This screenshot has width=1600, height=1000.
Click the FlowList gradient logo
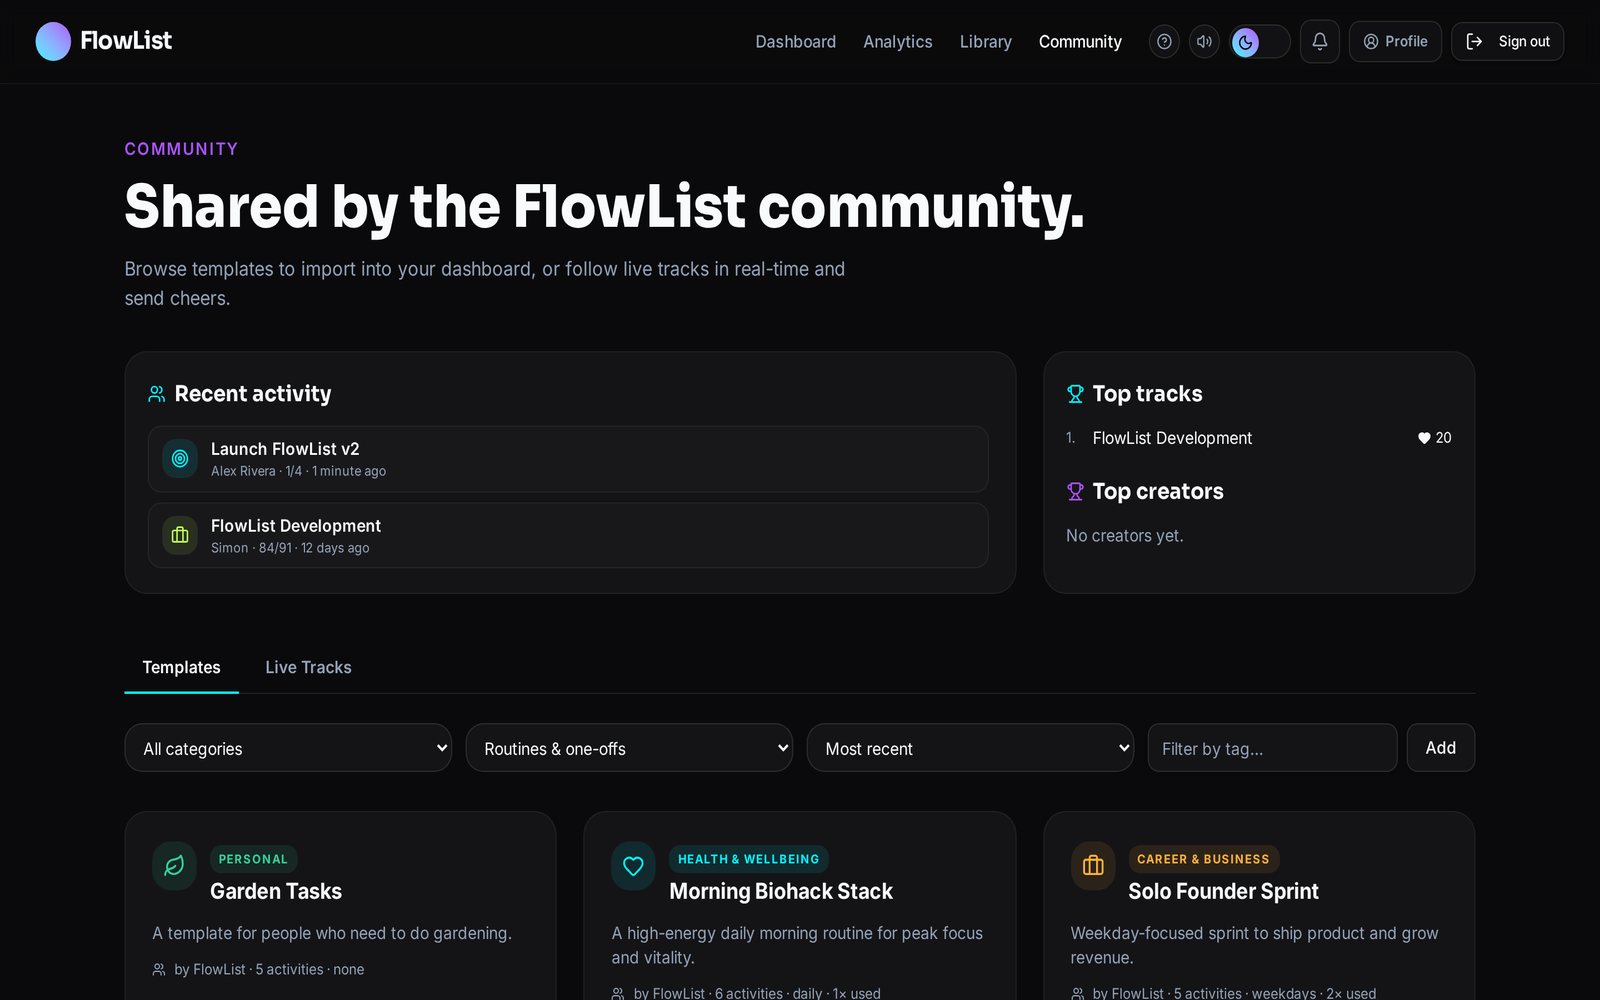click(x=53, y=41)
